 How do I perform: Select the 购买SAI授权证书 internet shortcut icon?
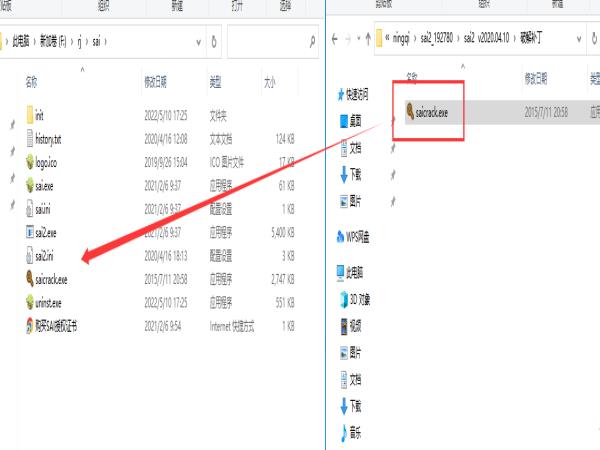coord(30,326)
